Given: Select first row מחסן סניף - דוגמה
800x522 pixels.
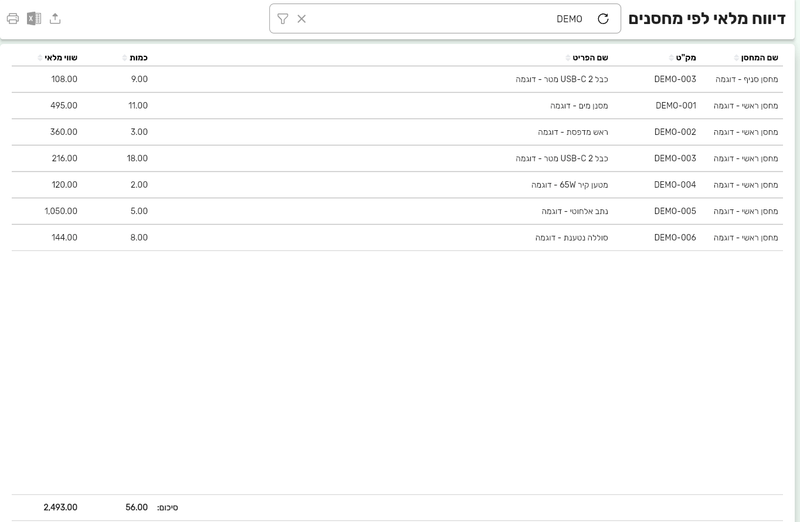Looking at the screenshot, I should pyautogui.click(x=397, y=79).
